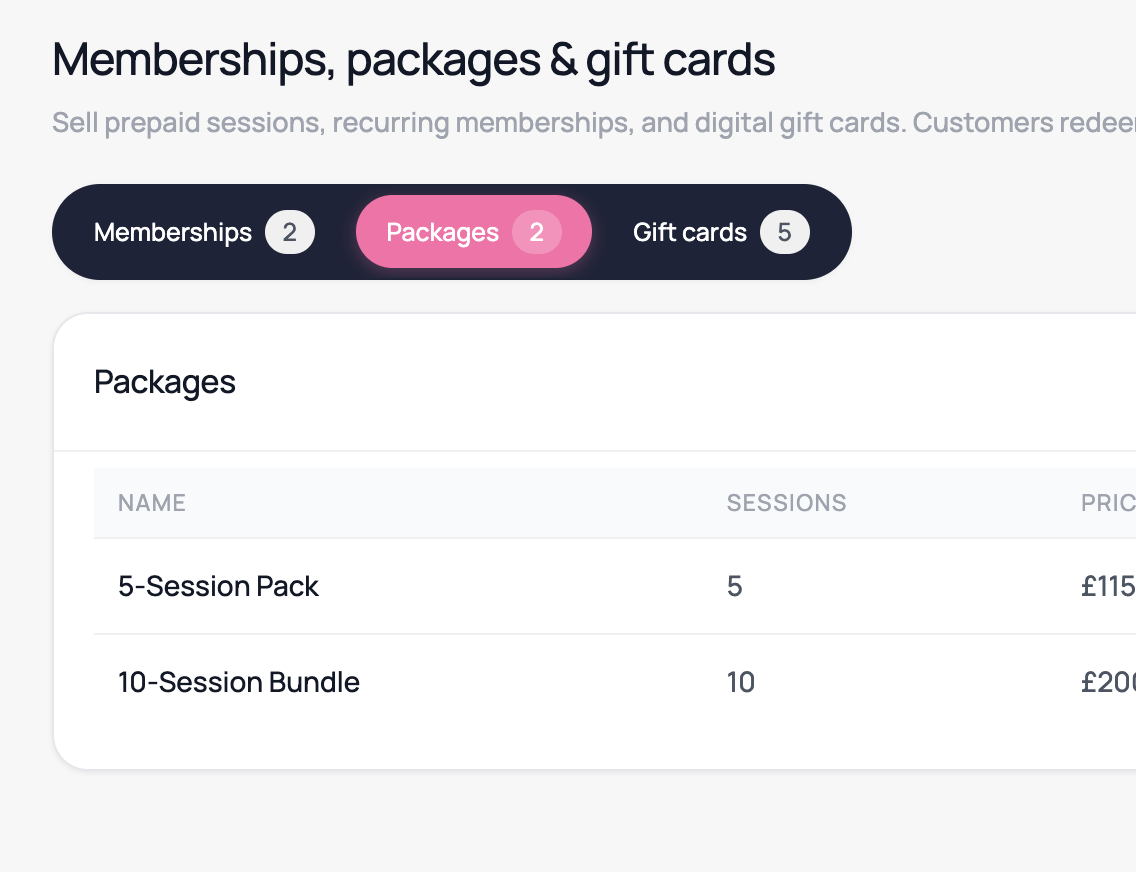Click the Memberships, packages & gift cards title
This screenshot has height=872, width=1136.
tap(414, 60)
